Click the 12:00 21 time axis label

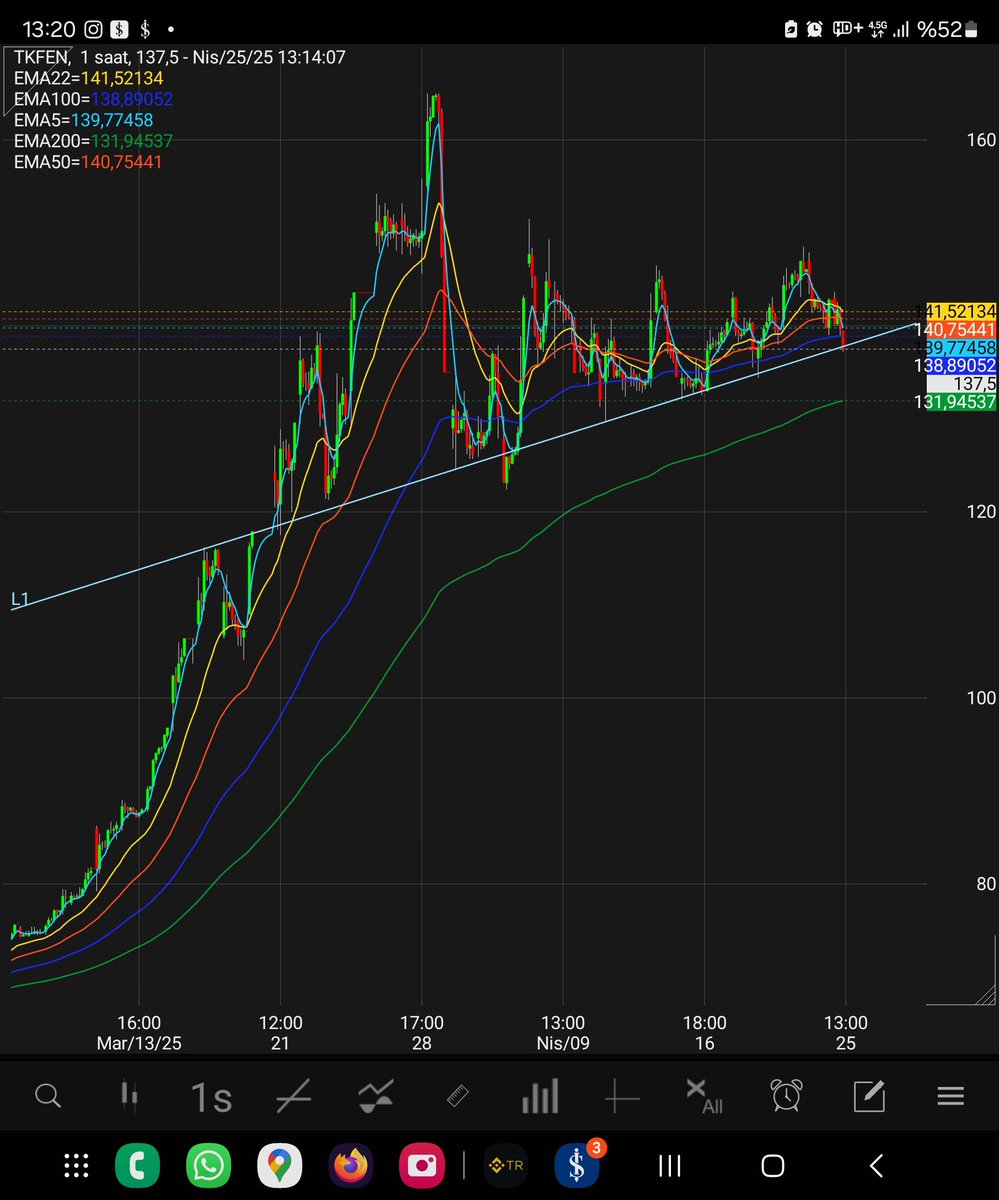pyautogui.click(x=280, y=1032)
